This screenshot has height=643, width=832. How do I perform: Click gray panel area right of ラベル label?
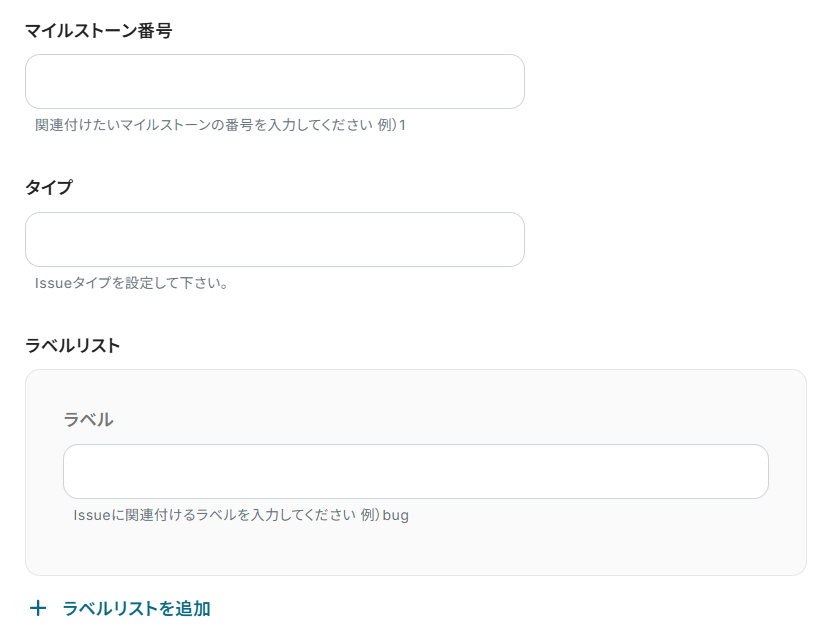pyautogui.click(x=450, y=420)
